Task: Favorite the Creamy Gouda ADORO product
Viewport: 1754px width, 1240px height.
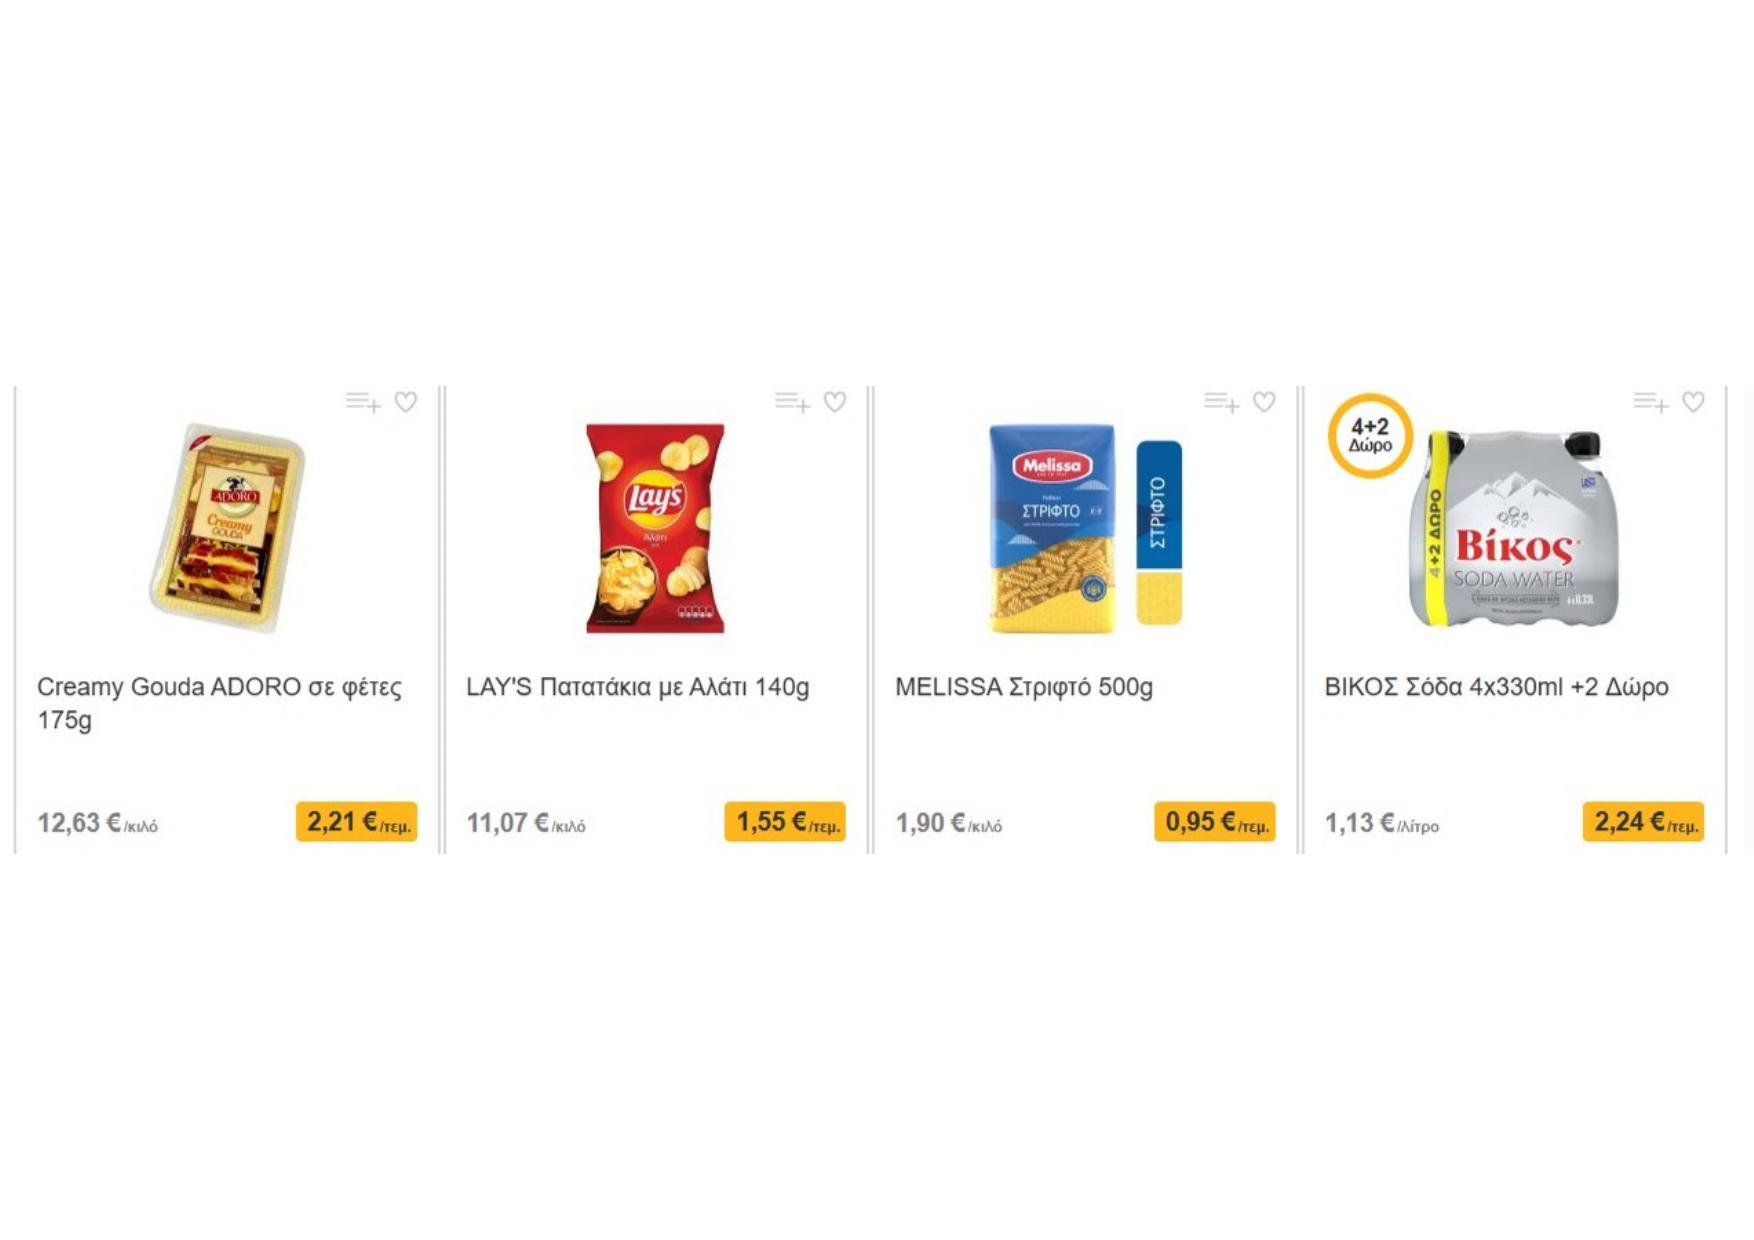Action: tap(406, 402)
